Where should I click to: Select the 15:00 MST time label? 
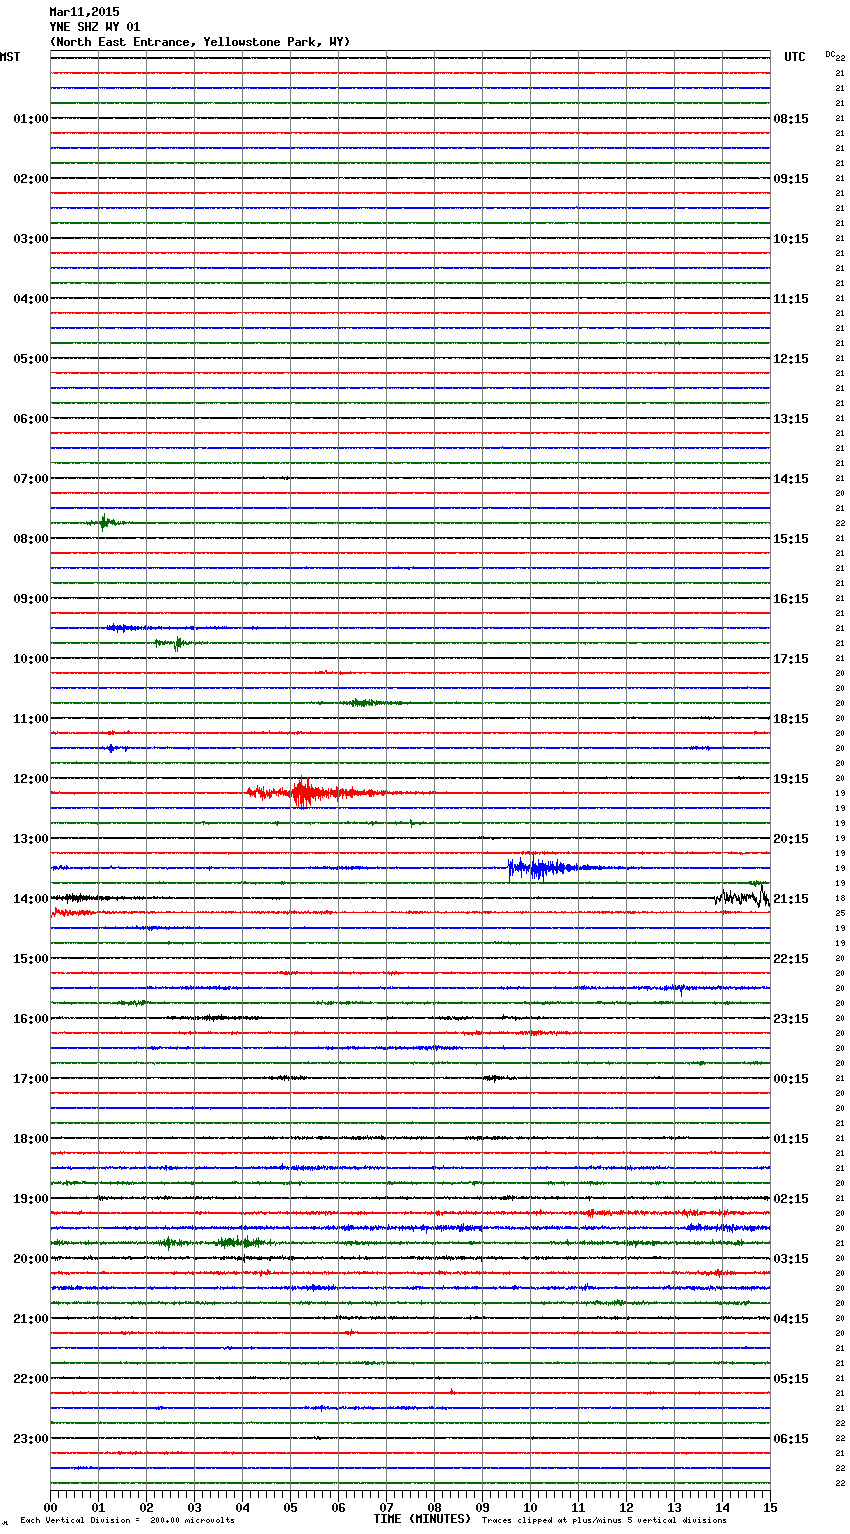(30, 959)
